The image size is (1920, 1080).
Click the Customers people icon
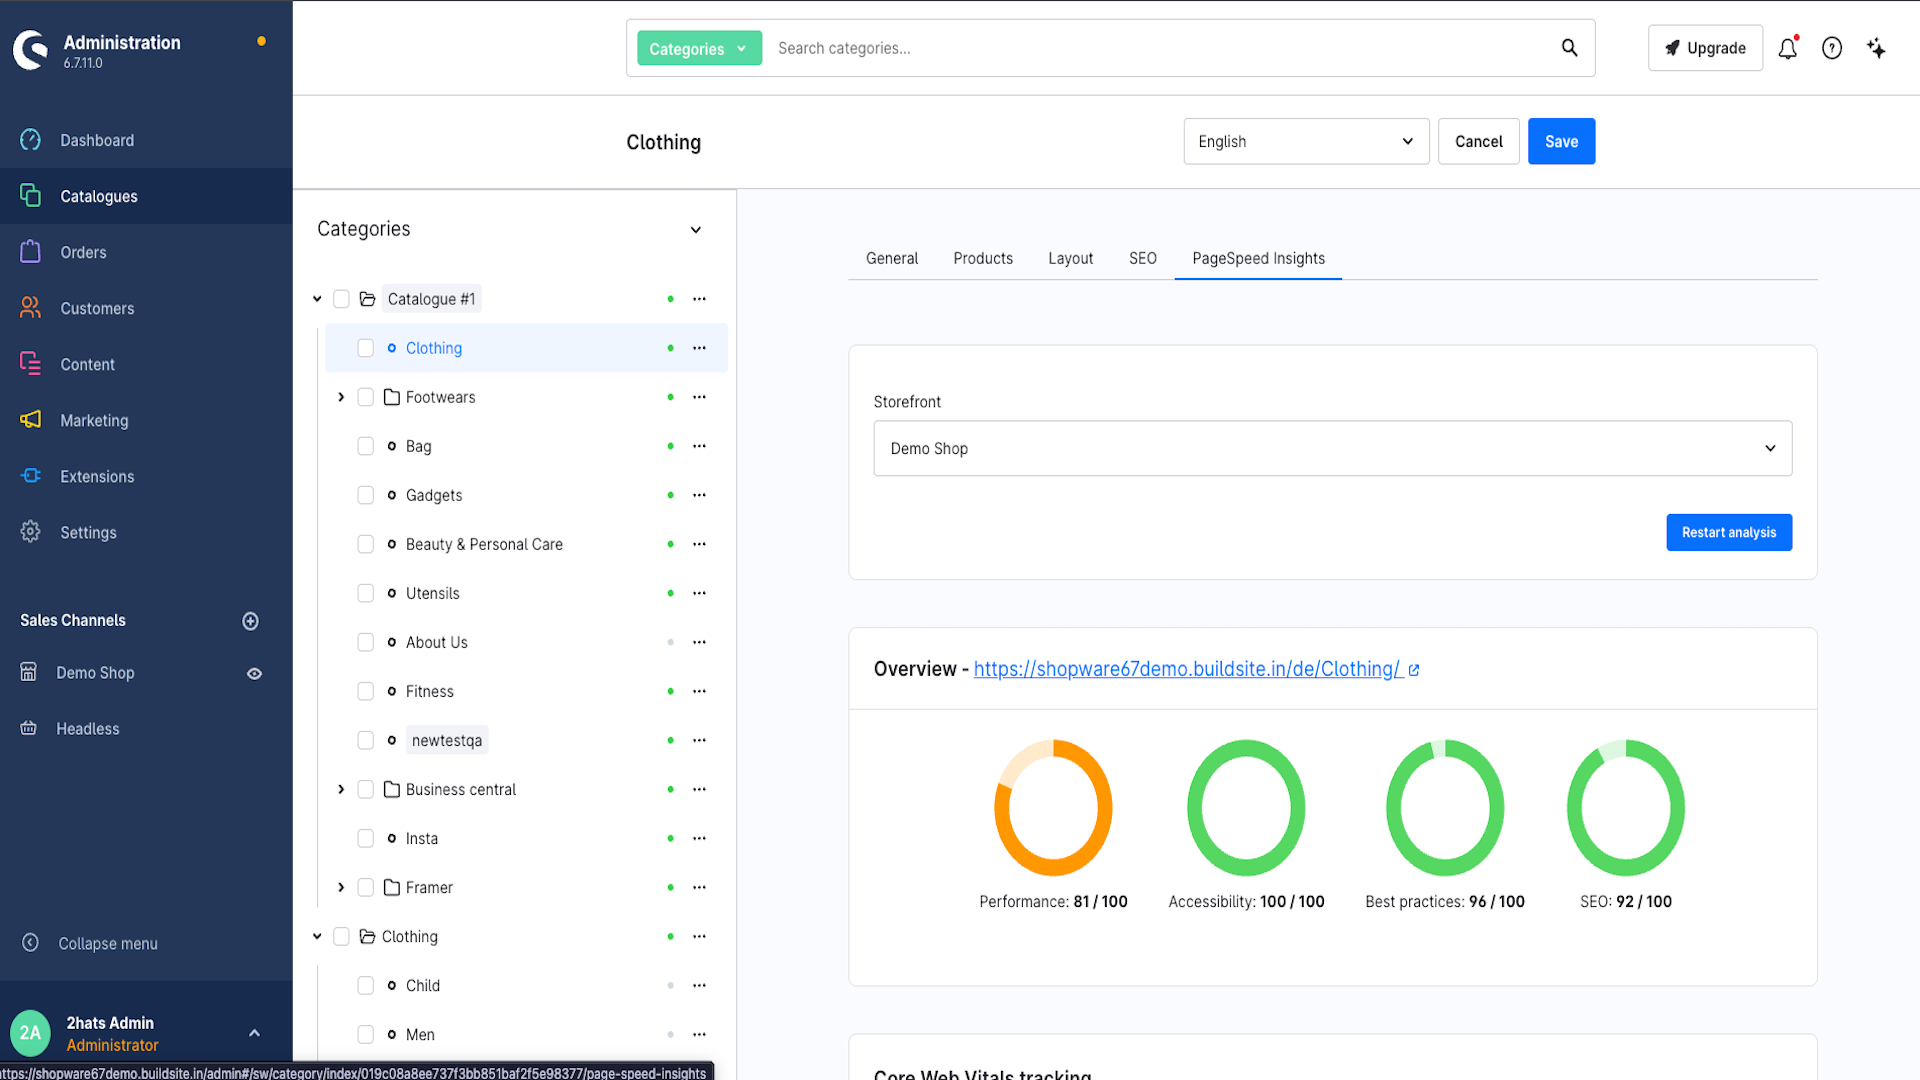click(31, 308)
